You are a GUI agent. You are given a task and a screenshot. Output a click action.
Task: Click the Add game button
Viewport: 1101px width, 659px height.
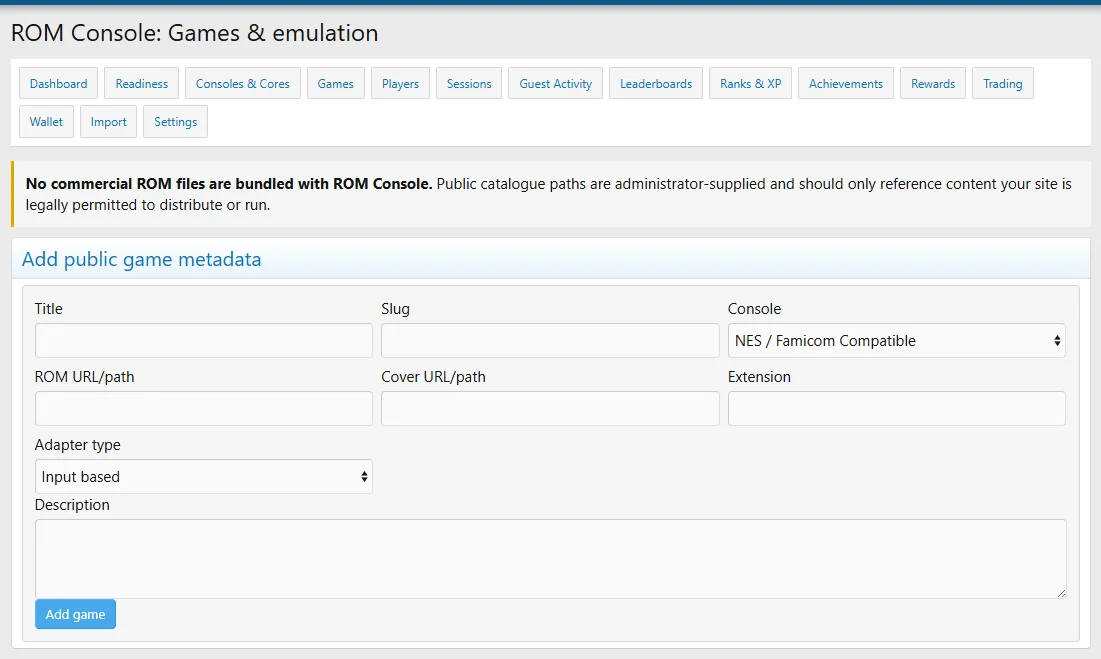click(75, 614)
